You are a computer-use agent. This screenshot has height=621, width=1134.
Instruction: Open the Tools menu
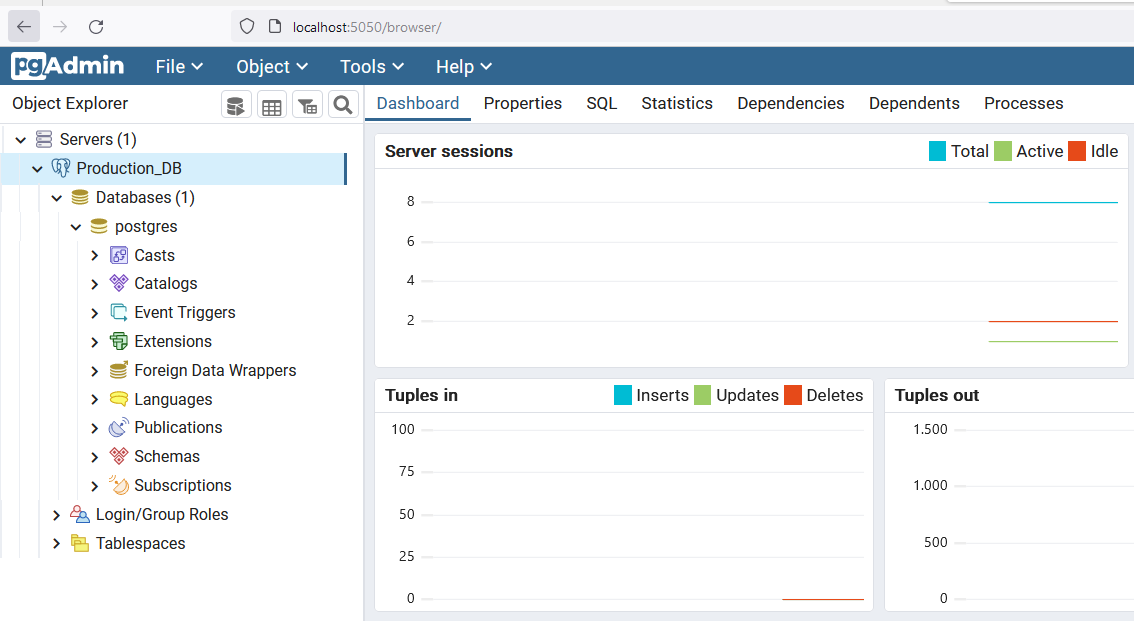click(371, 67)
